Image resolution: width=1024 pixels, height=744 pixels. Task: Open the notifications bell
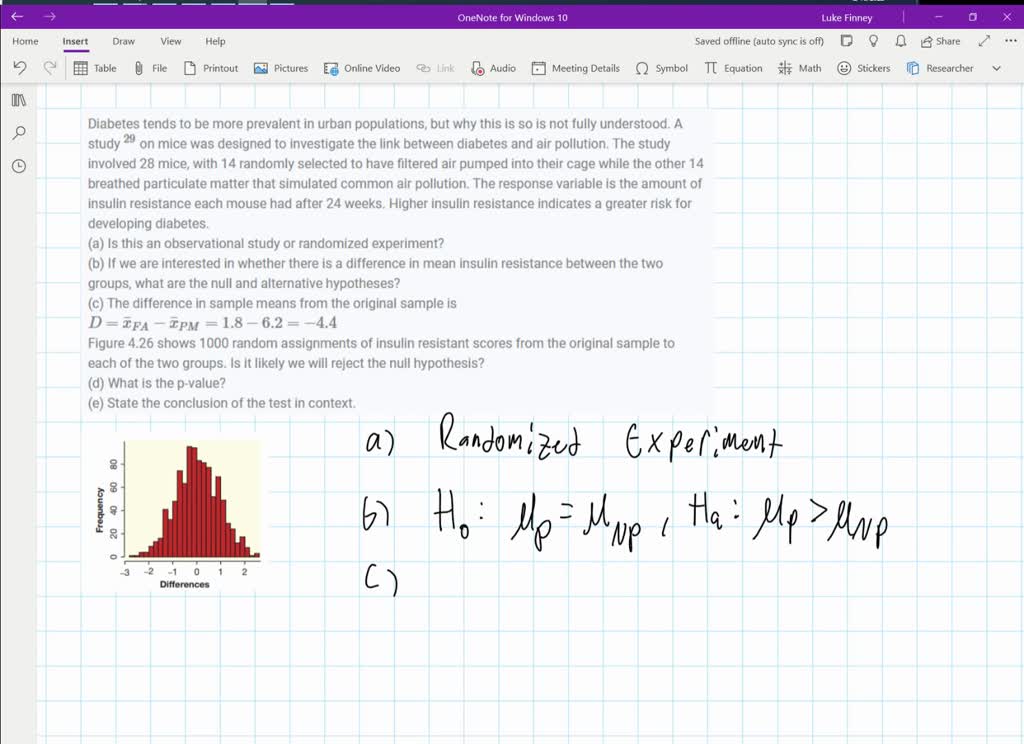click(900, 41)
